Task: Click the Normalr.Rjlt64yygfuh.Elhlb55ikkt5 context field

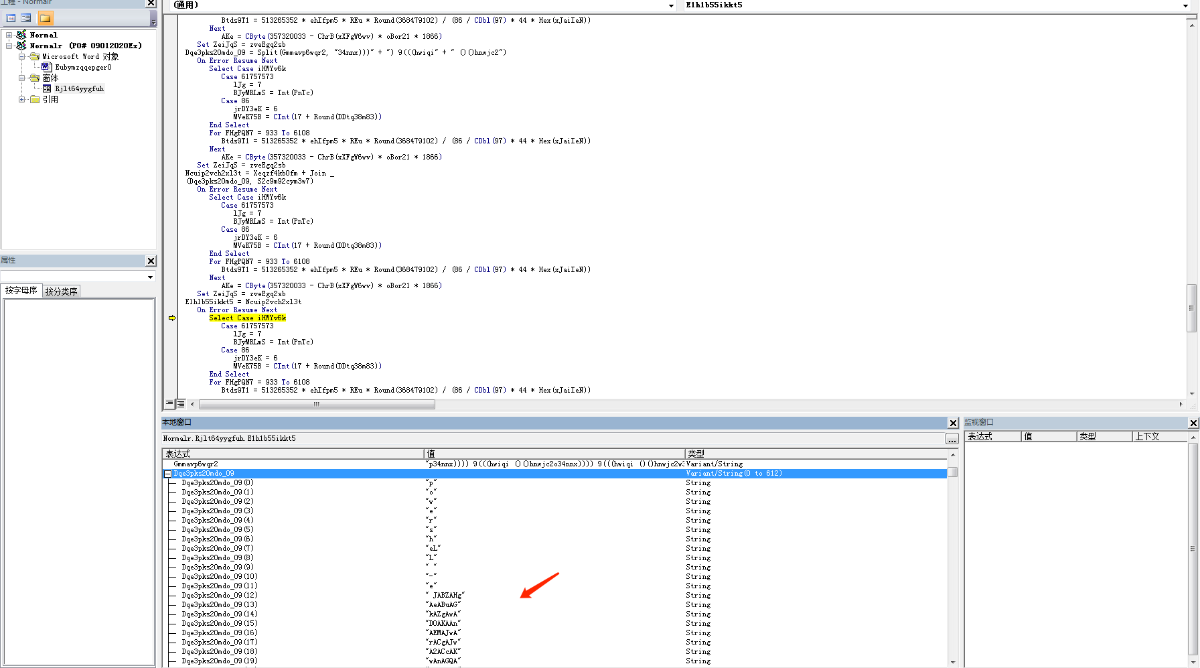Action: (x=553, y=439)
